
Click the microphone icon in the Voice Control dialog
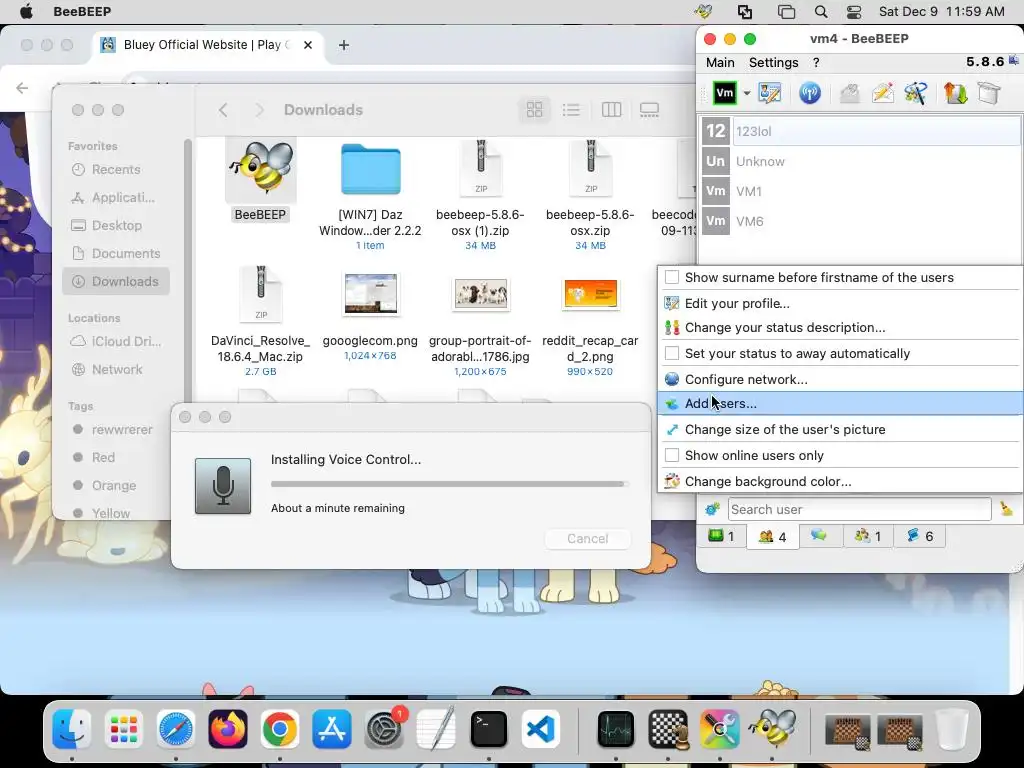[x=223, y=486]
